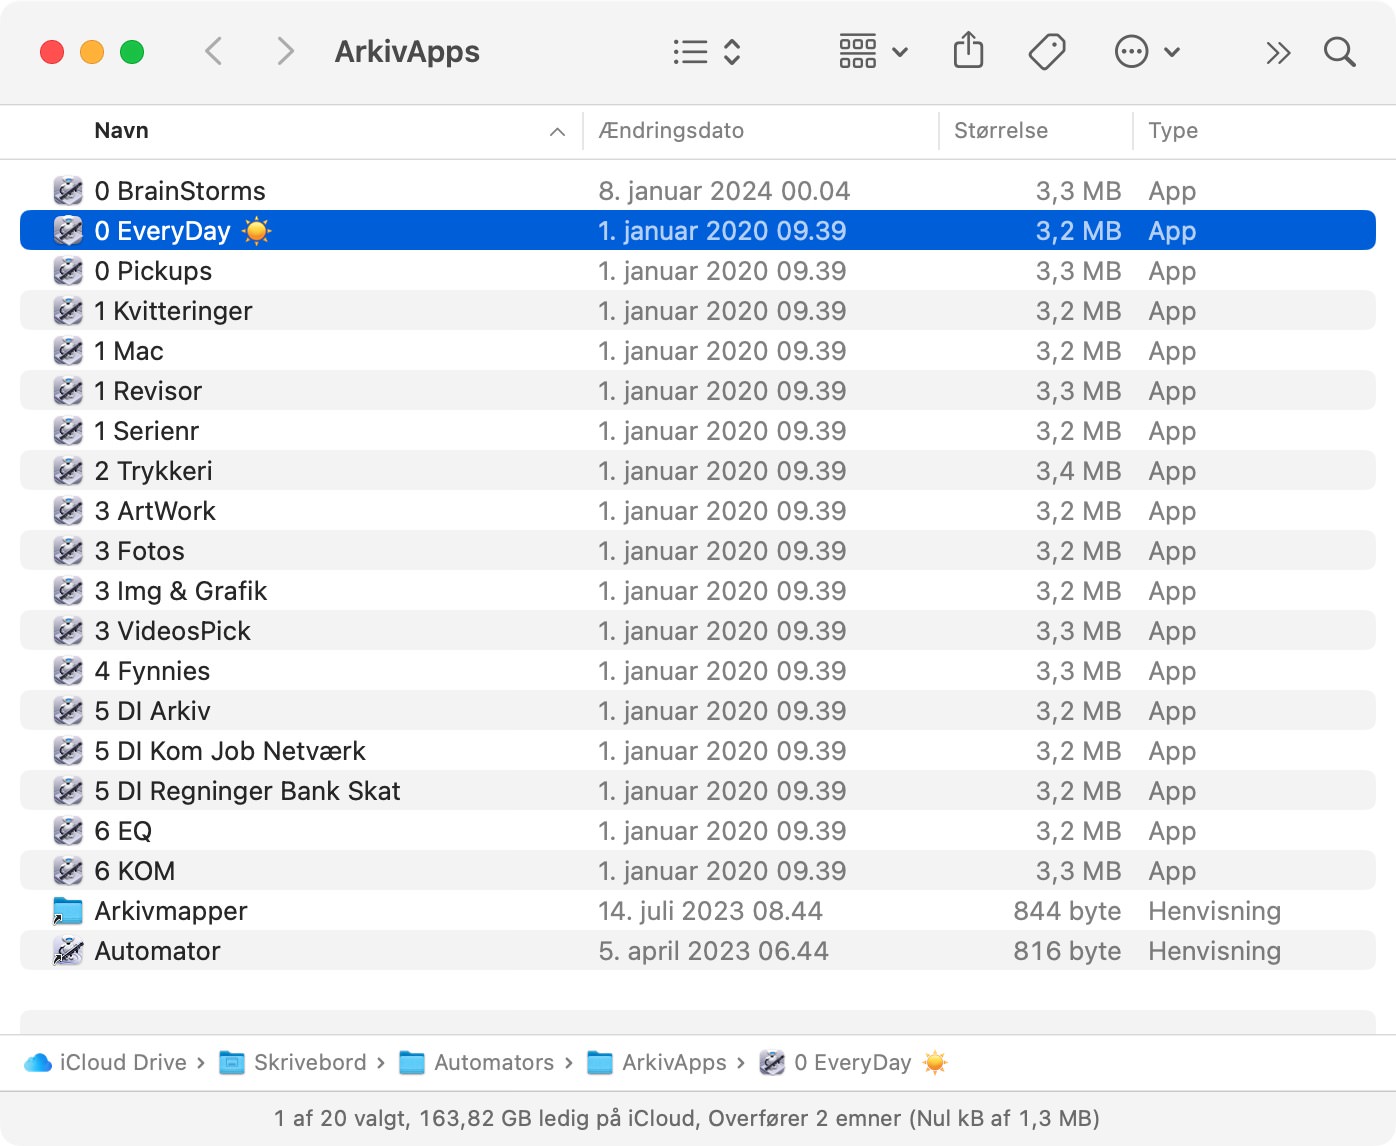
Task: Click the 1 Serienr app icon
Action: click(x=68, y=430)
